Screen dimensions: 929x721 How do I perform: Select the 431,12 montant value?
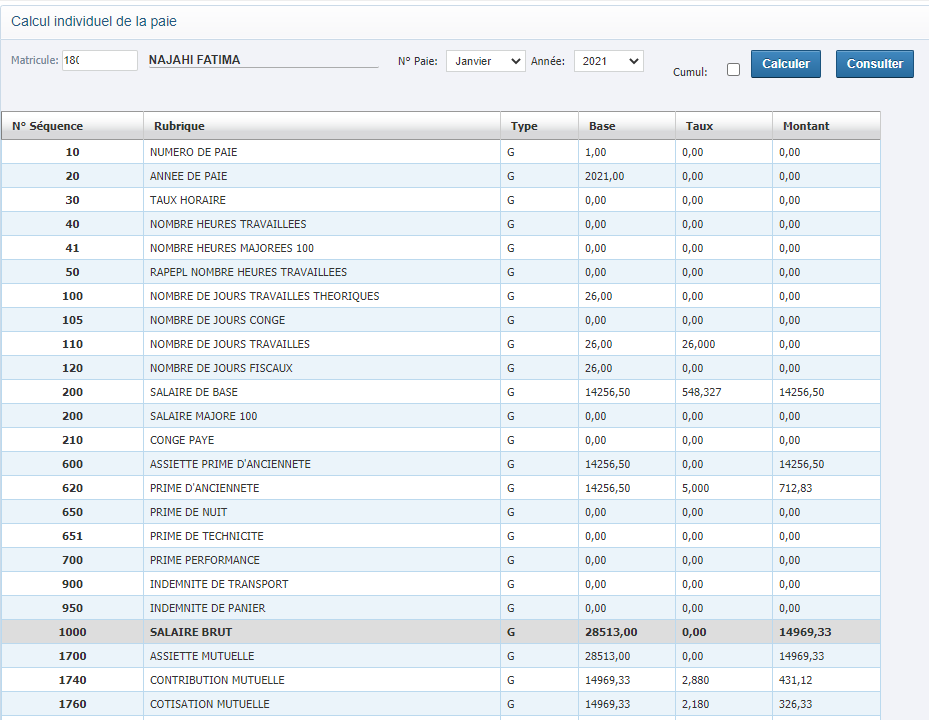click(x=796, y=680)
